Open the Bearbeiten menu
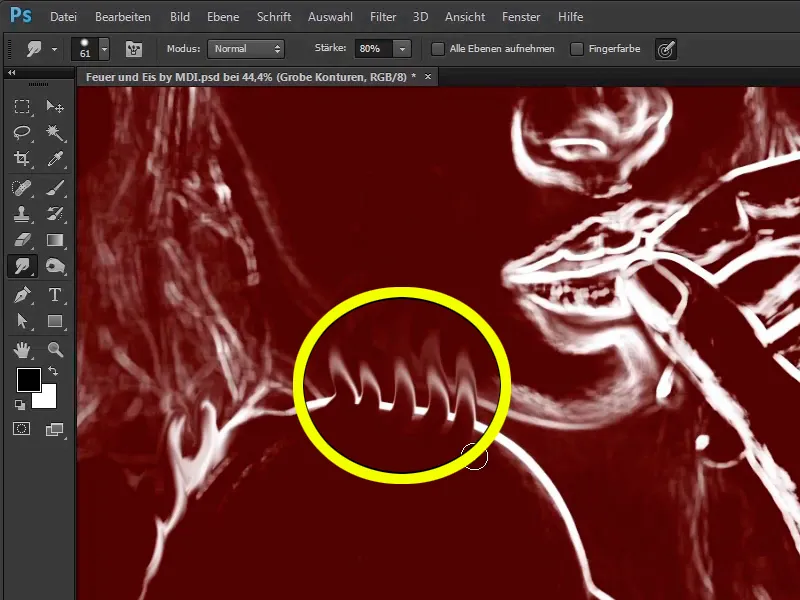 123,17
